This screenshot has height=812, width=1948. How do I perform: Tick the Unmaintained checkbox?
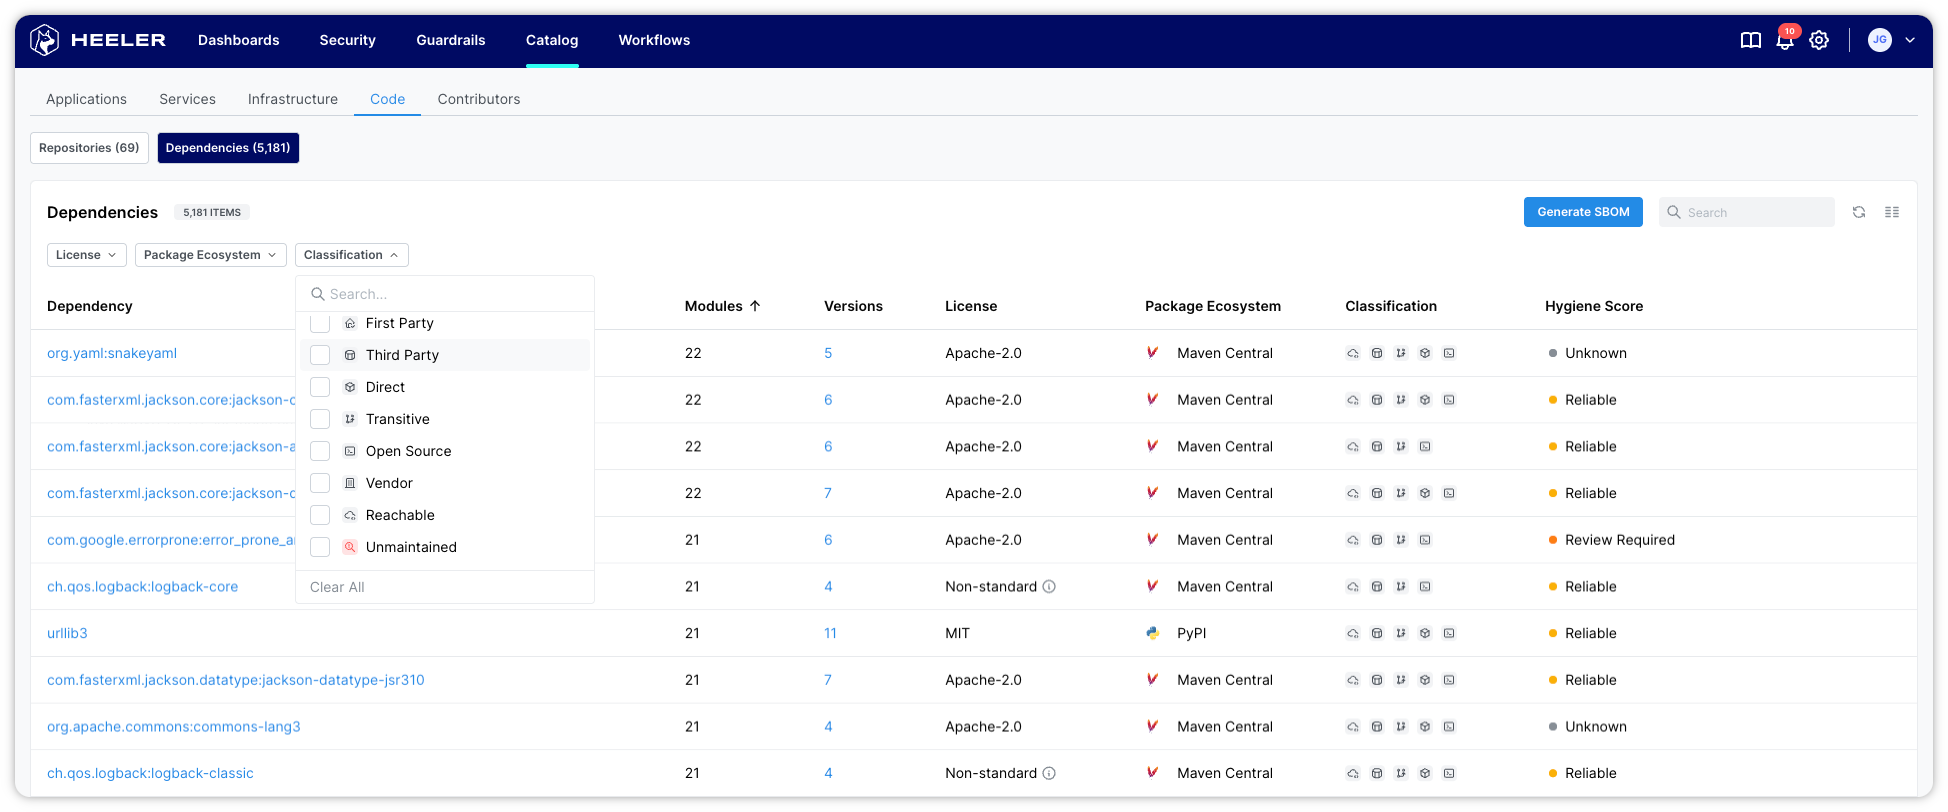point(320,547)
